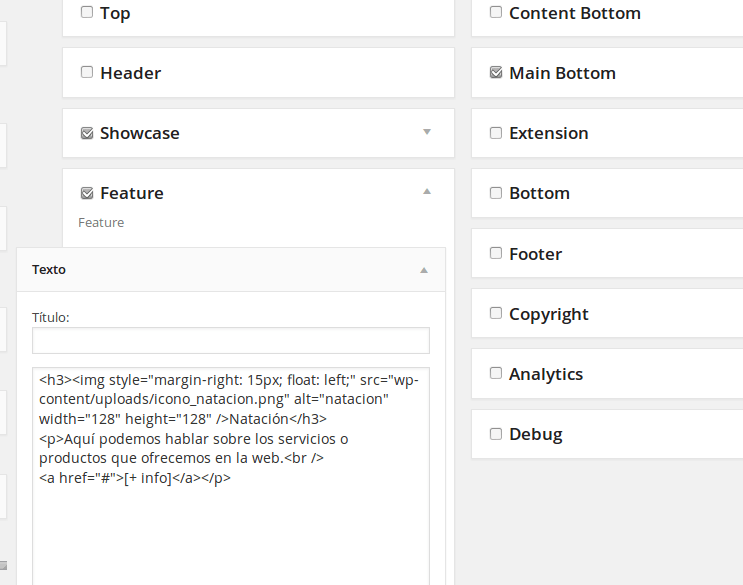This screenshot has height=585, width=743.
Task: Uncheck the Feature position checkbox
Action: tap(87, 193)
